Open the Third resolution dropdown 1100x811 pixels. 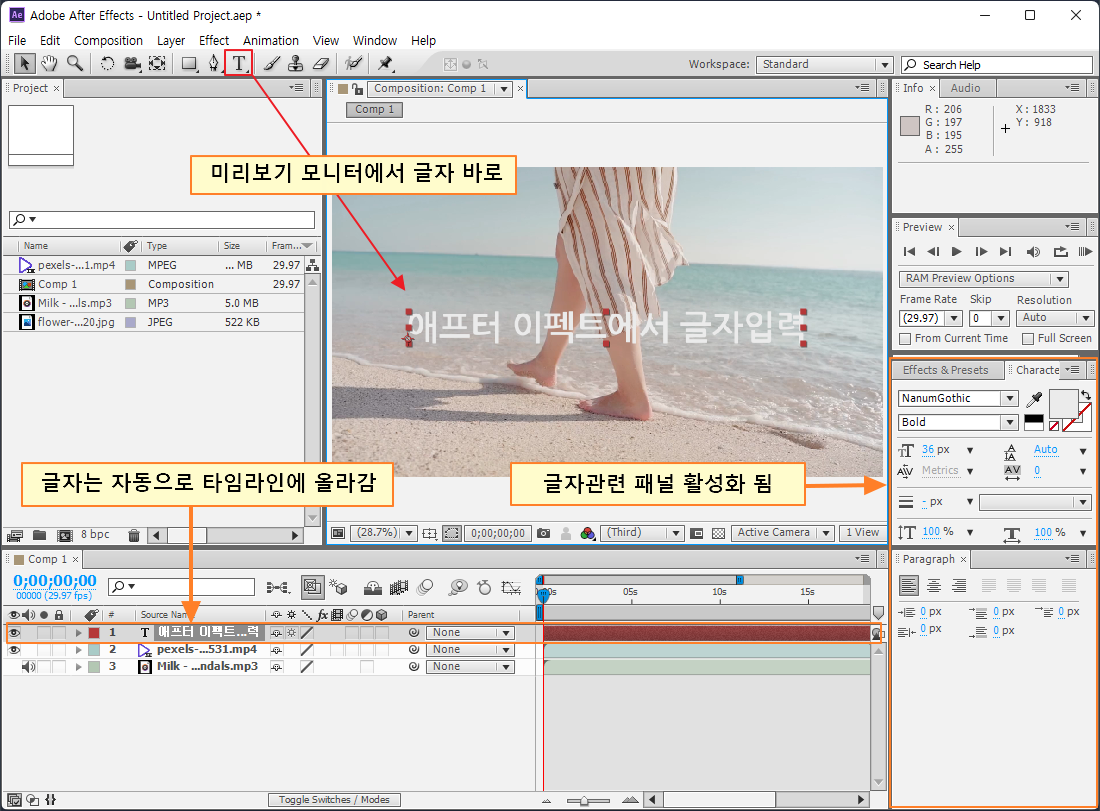642,533
